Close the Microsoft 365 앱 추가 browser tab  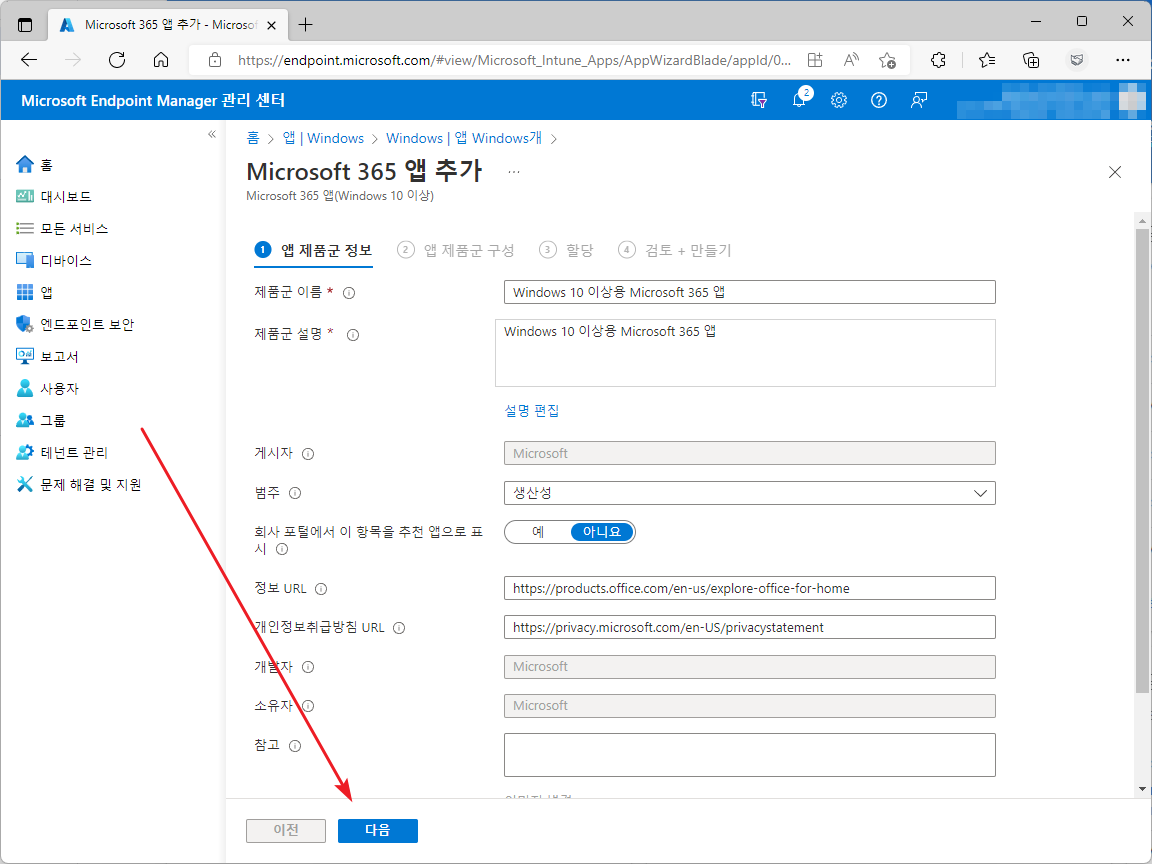tap(271, 25)
